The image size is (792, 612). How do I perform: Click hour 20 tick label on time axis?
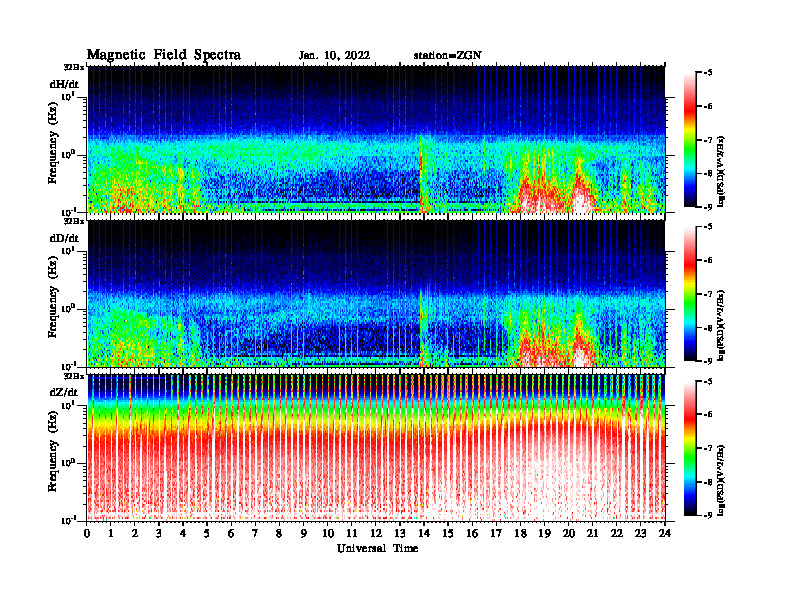pyautogui.click(x=568, y=534)
